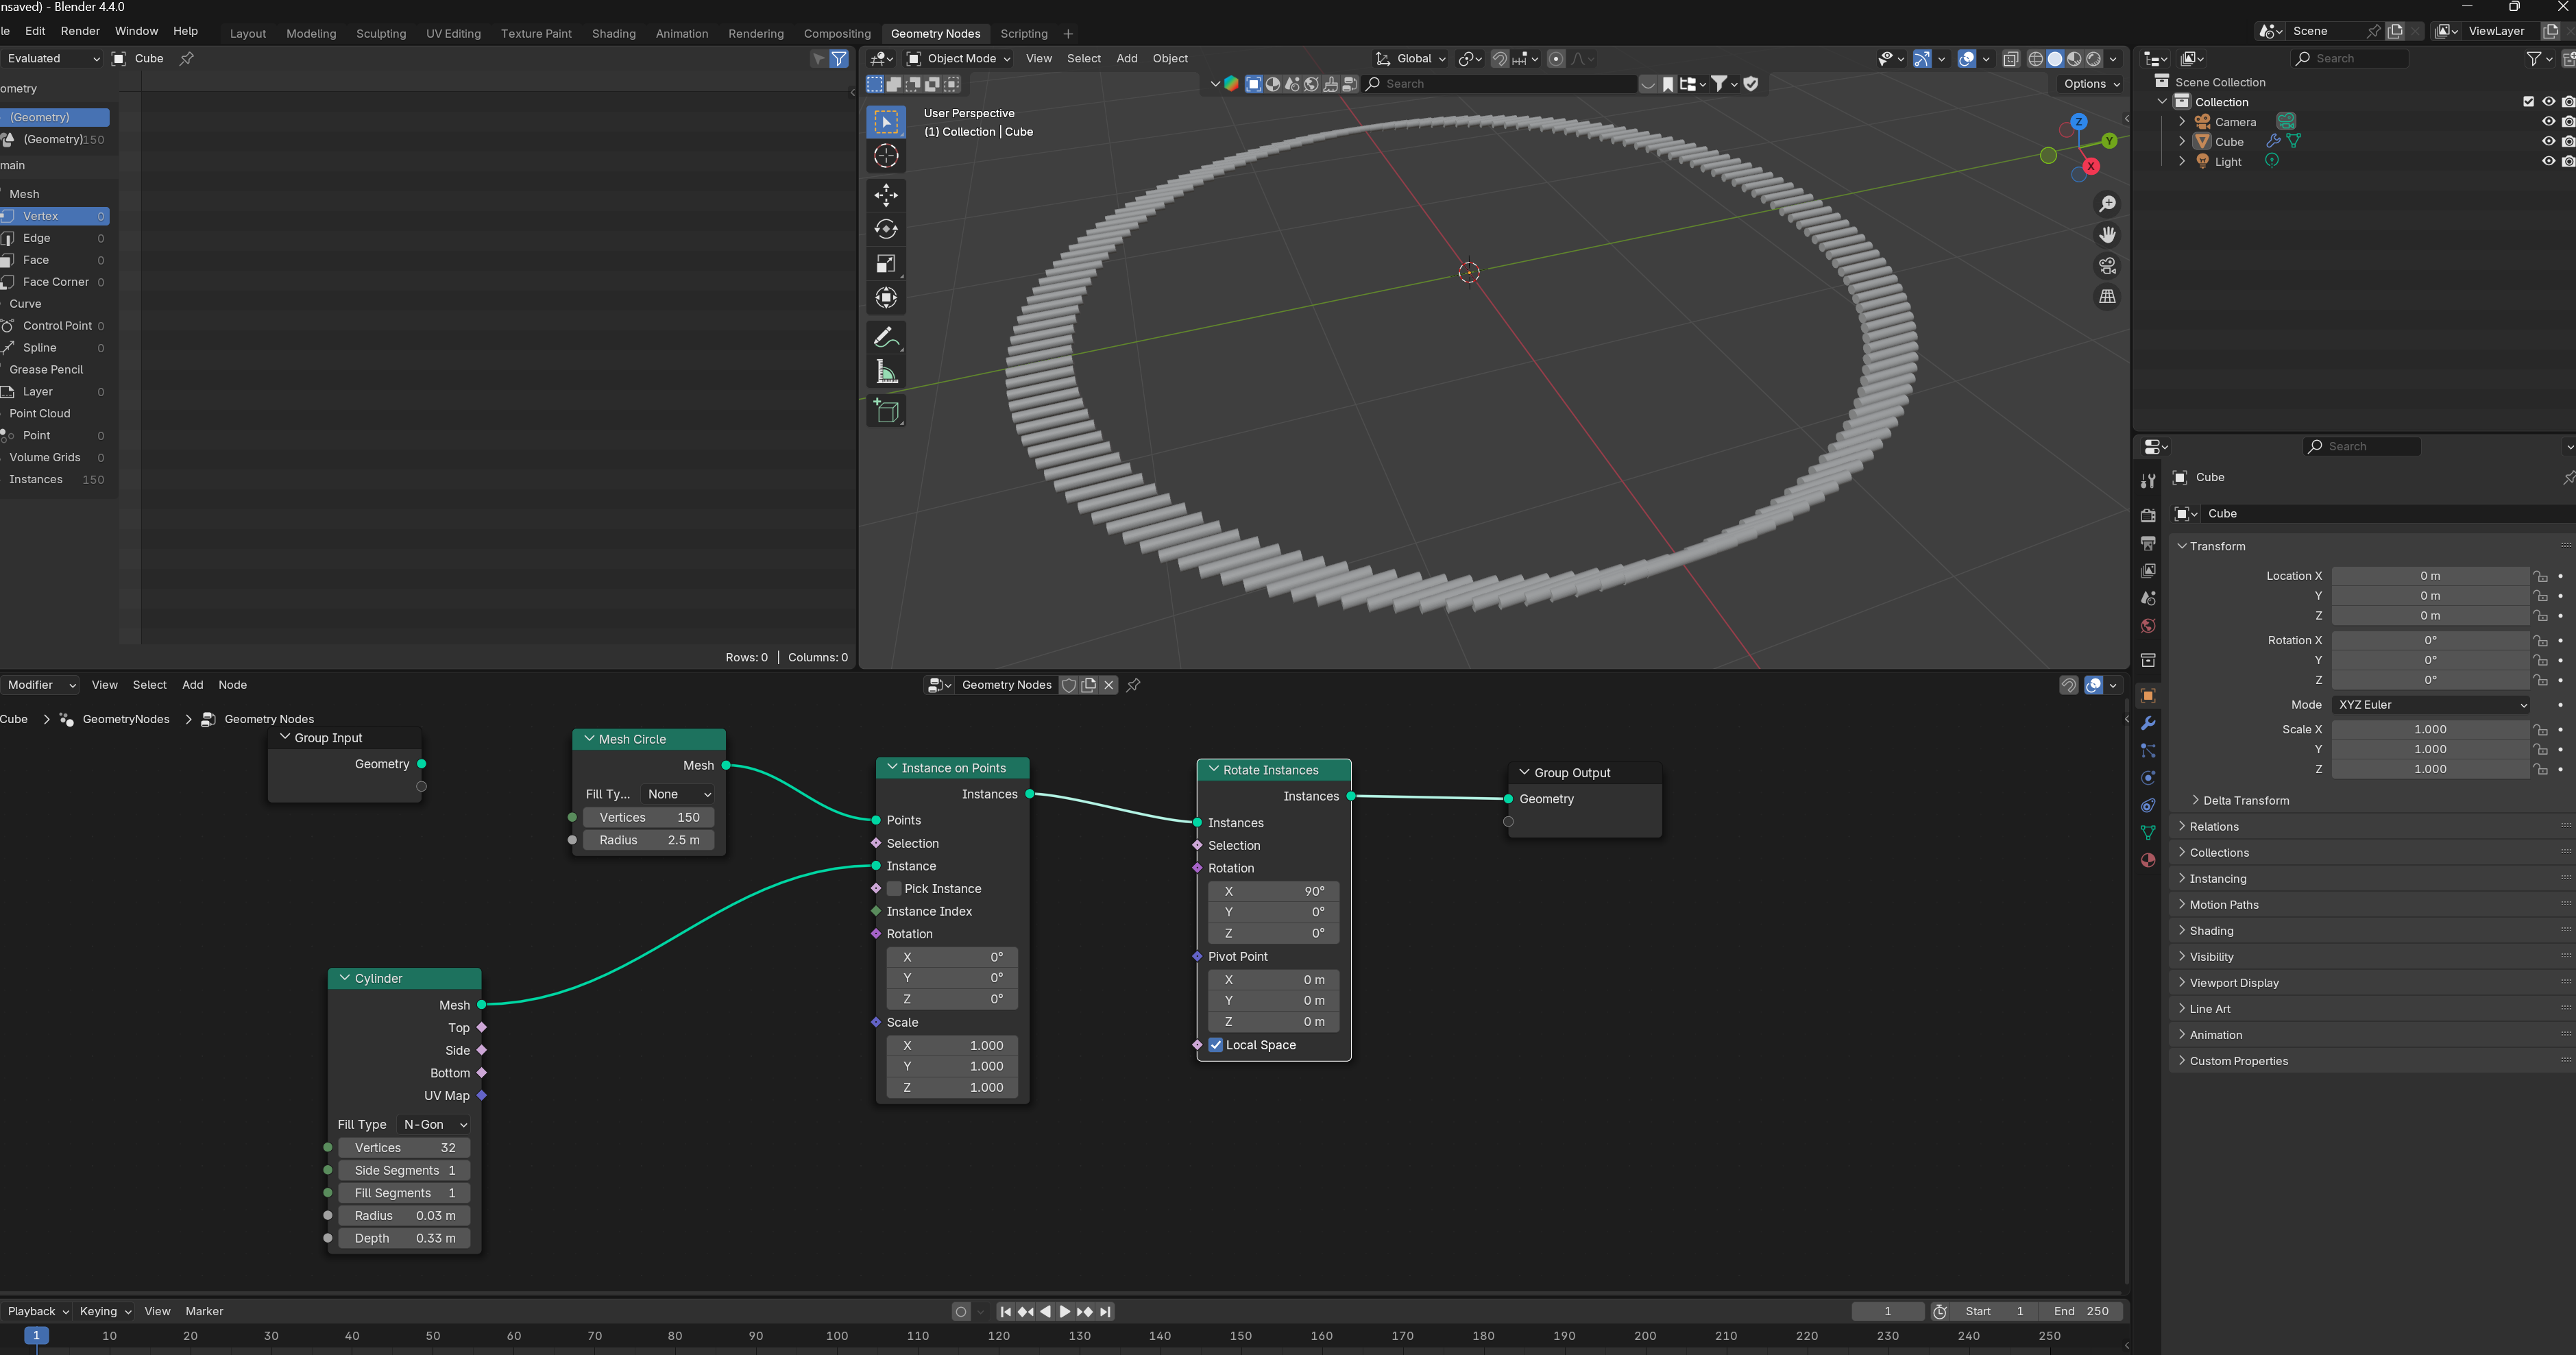The width and height of the screenshot is (2576, 1355).
Task: Activate the Transform tool
Action: [885, 297]
